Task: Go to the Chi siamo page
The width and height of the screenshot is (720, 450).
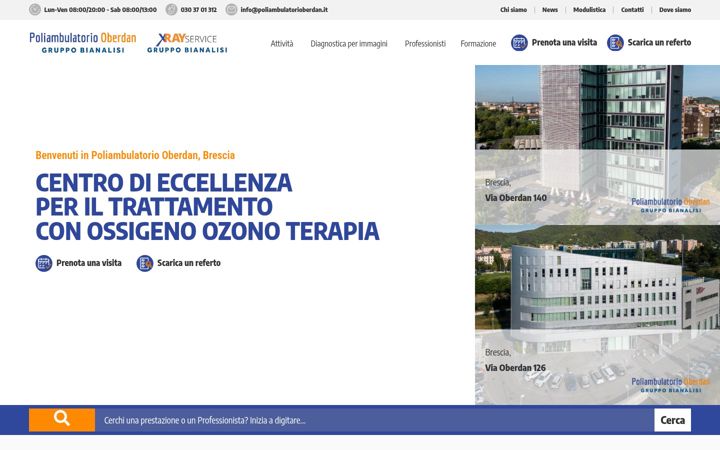Action: tap(513, 10)
